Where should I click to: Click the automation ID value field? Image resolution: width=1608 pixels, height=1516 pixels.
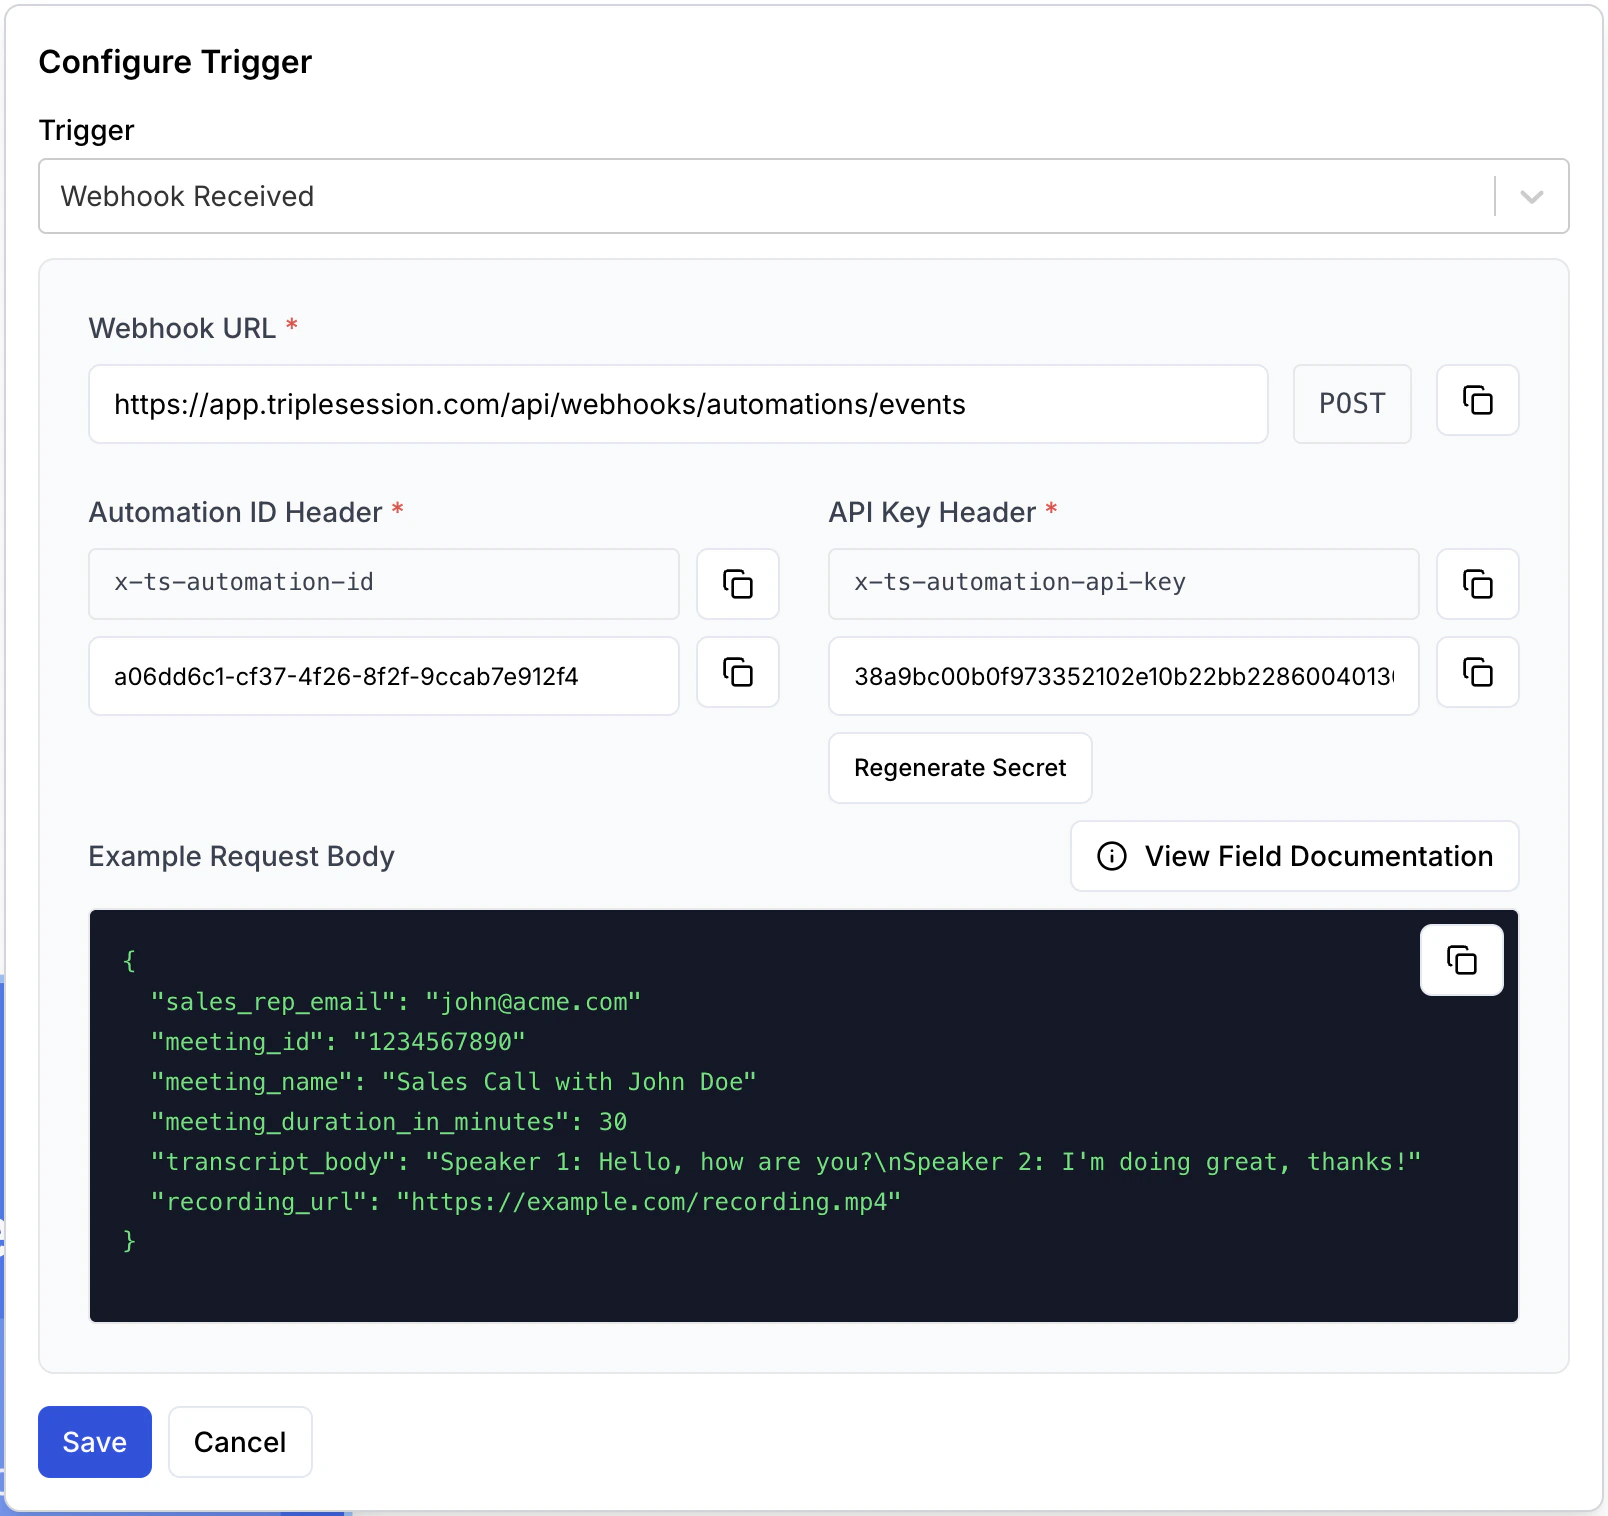click(x=384, y=676)
